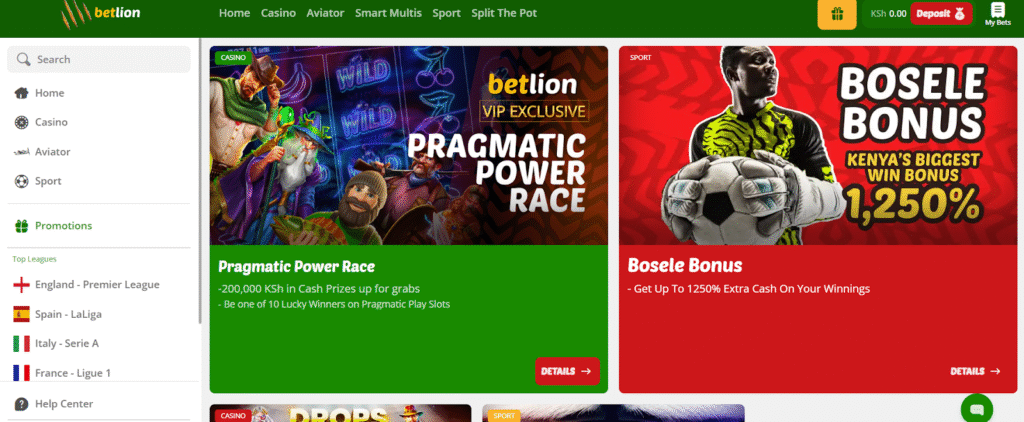Open Details for Pragmatic Power Race
The image size is (1024, 422).
(x=567, y=371)
